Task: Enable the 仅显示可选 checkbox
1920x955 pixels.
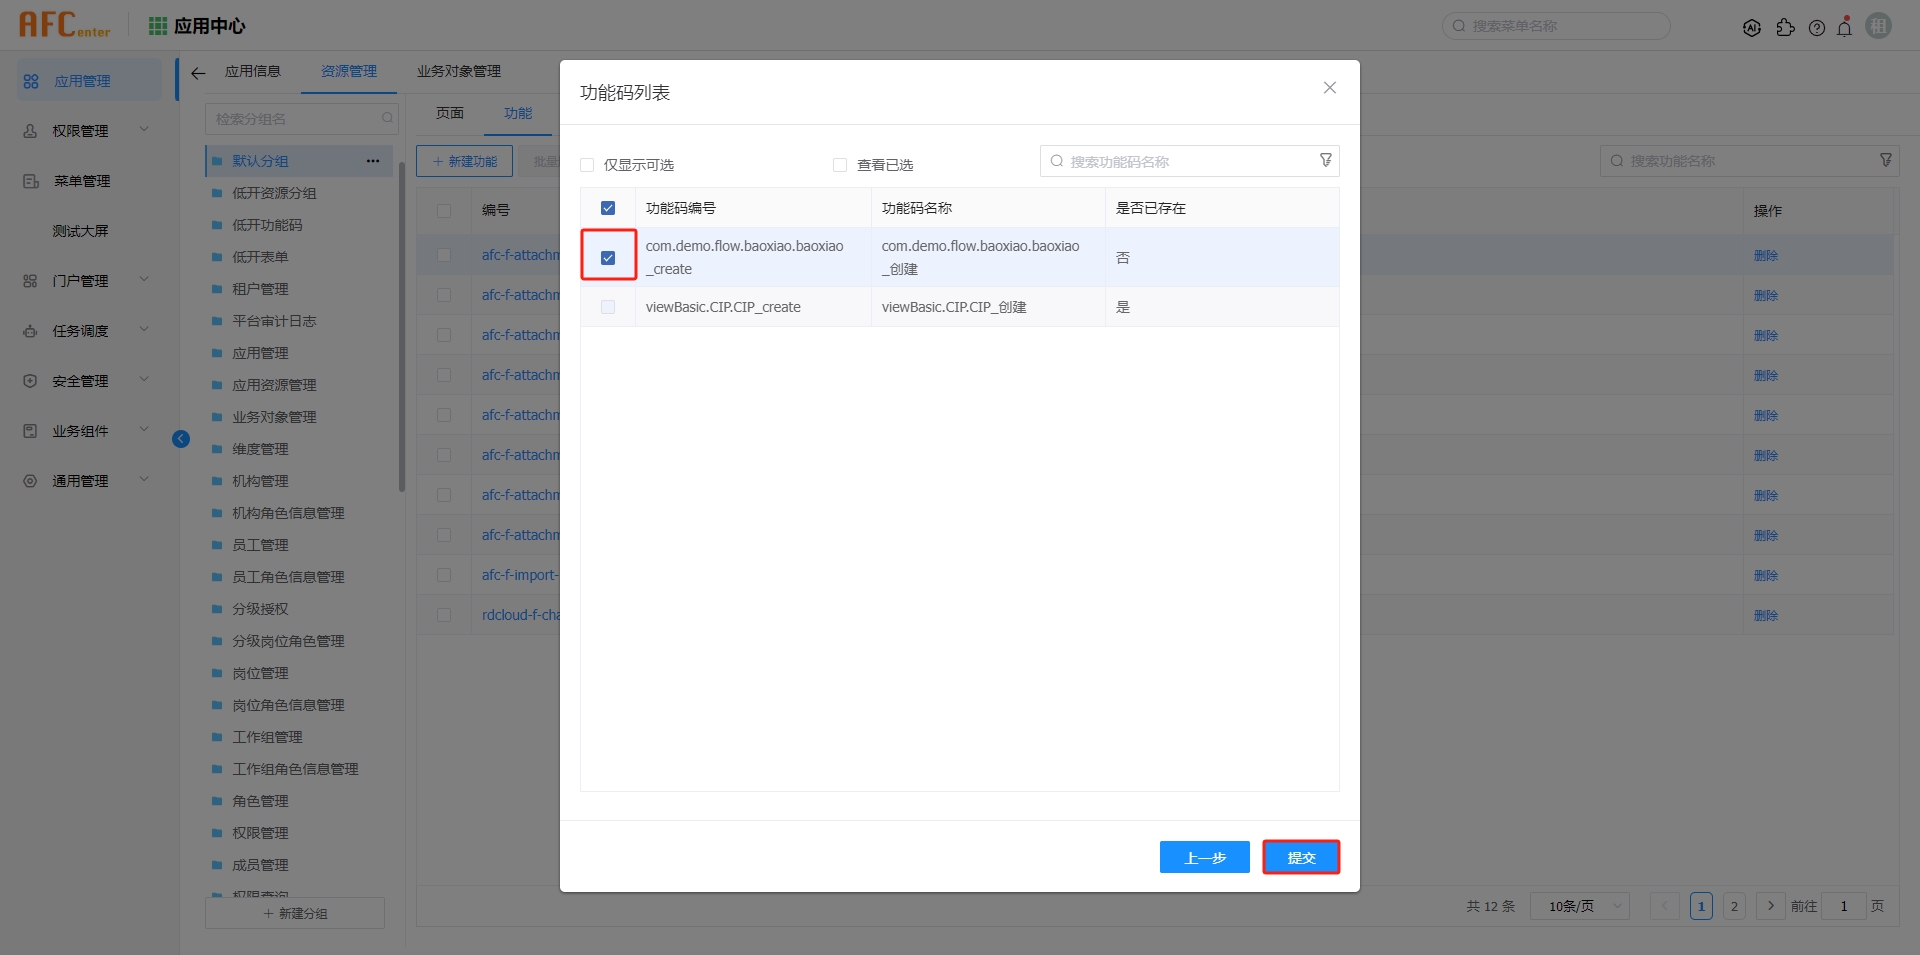Action: 587,165
